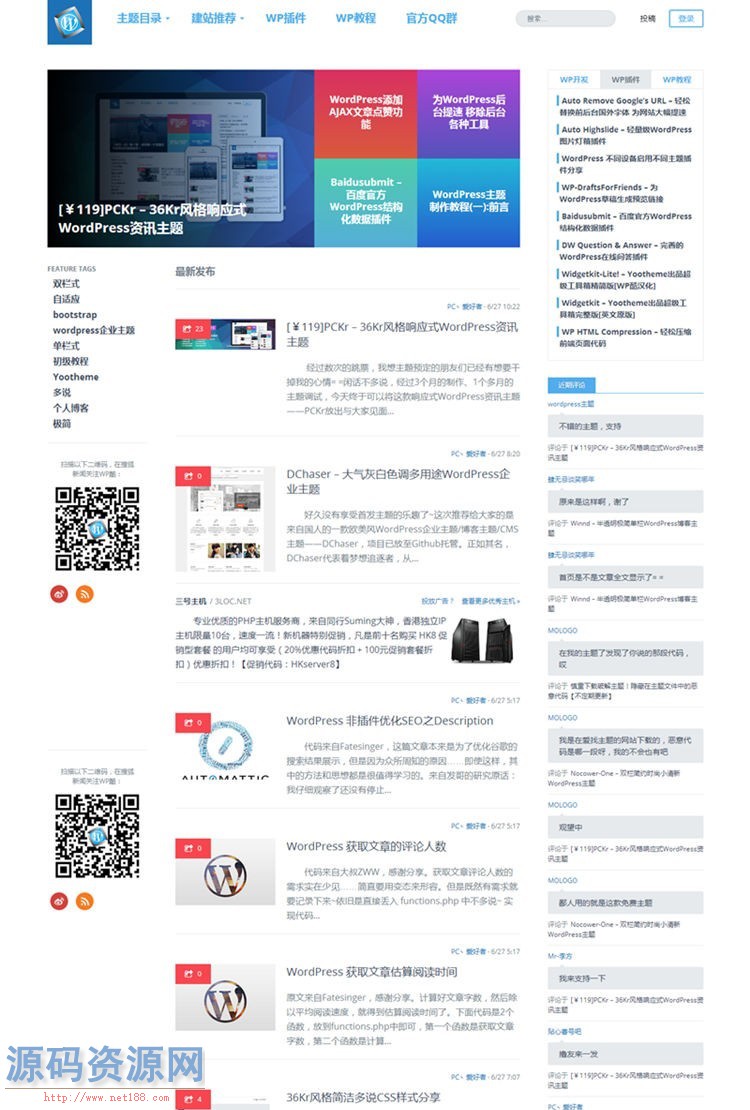Open the PCKr 36Kr风格响应式 article title
750x1110 pixels.
(402, 334)
